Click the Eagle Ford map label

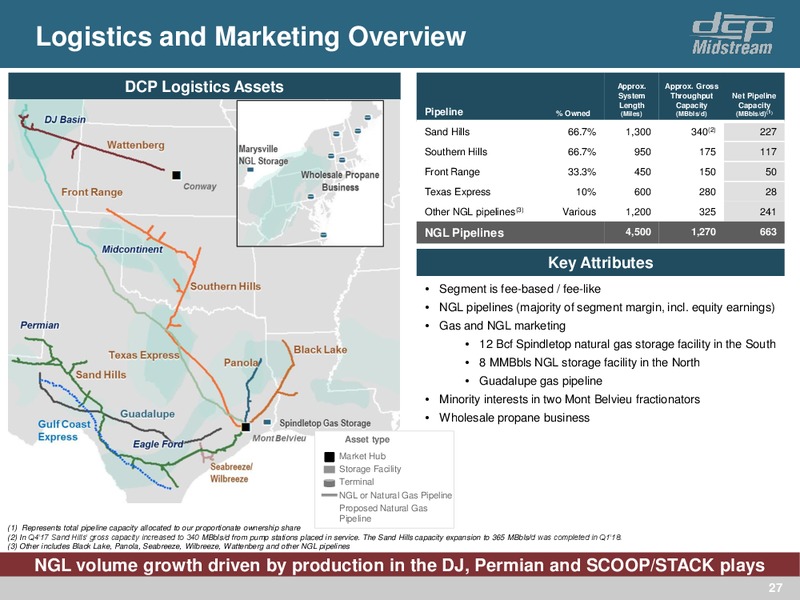tap(158, 444)
